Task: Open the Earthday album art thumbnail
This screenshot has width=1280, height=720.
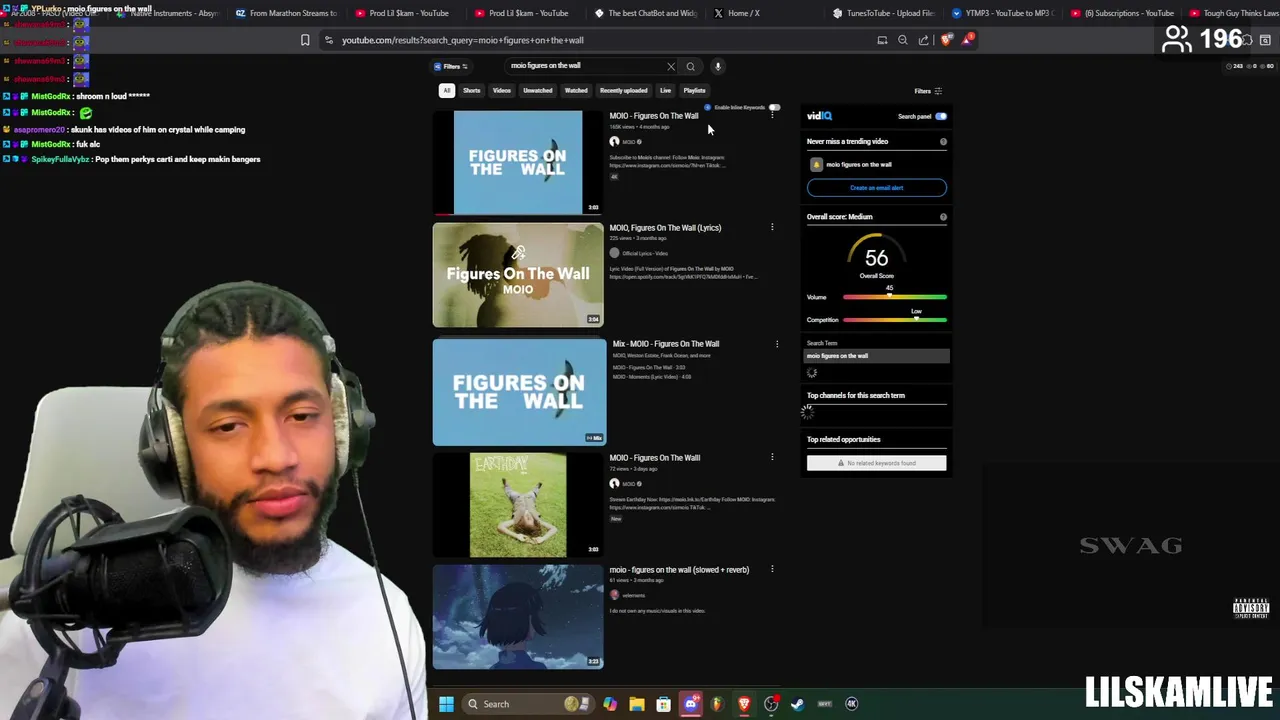Action: click(518, 505)
